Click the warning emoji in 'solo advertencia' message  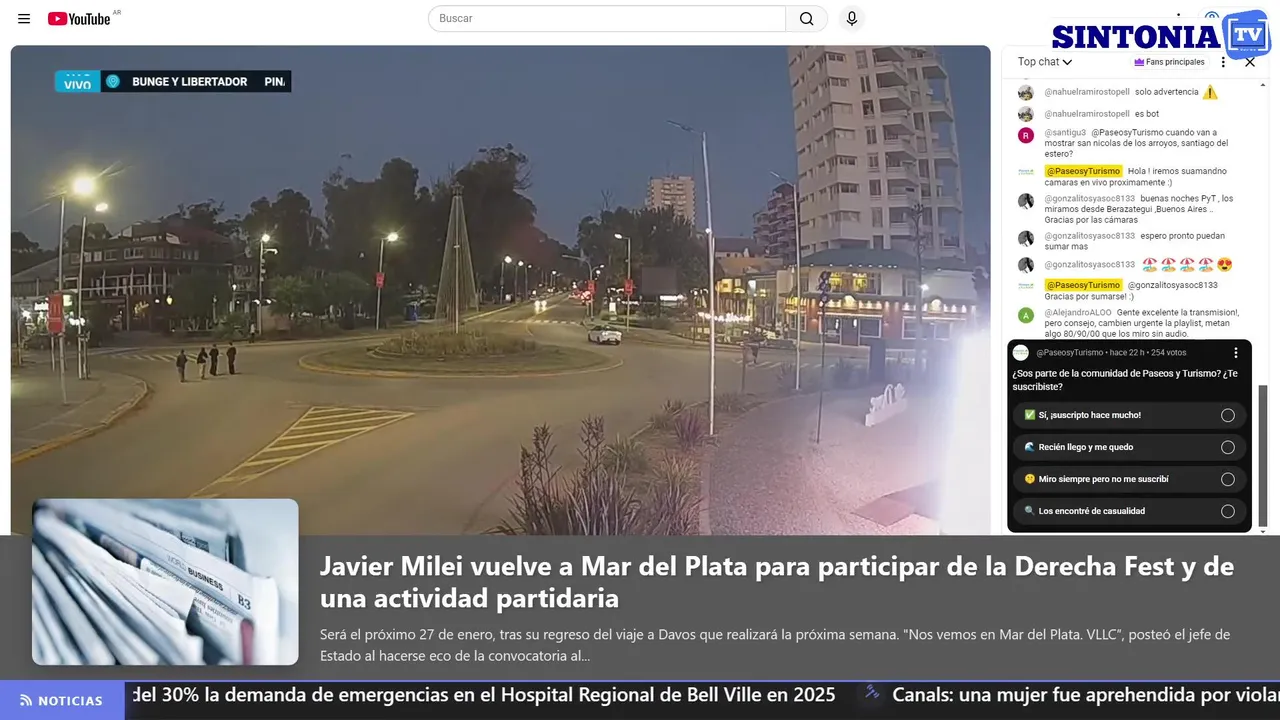1210,92
